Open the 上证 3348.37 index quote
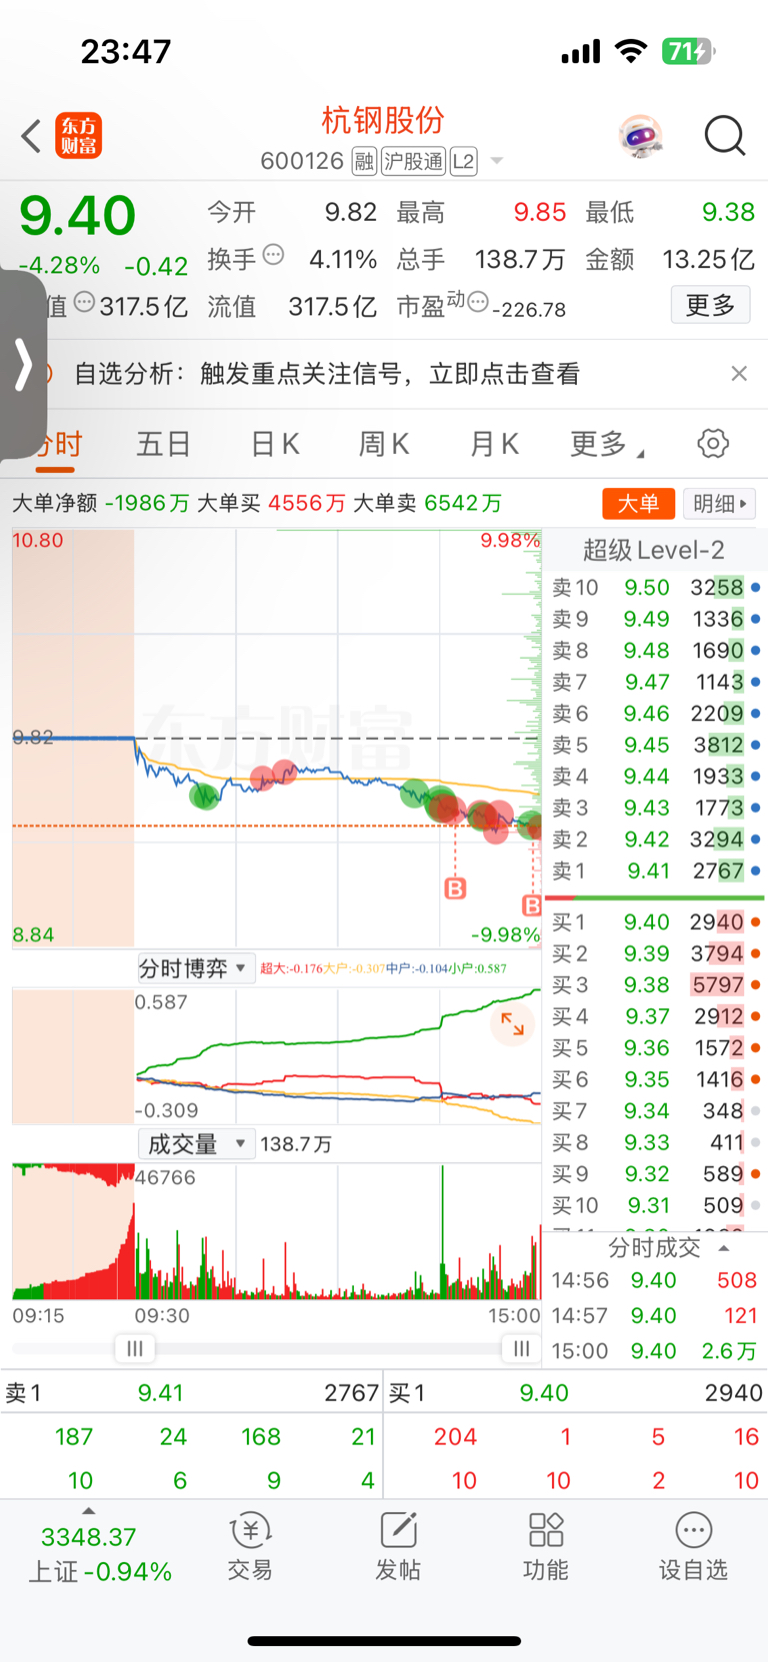Viewport: 768px width, 1663px height. 99,1554
